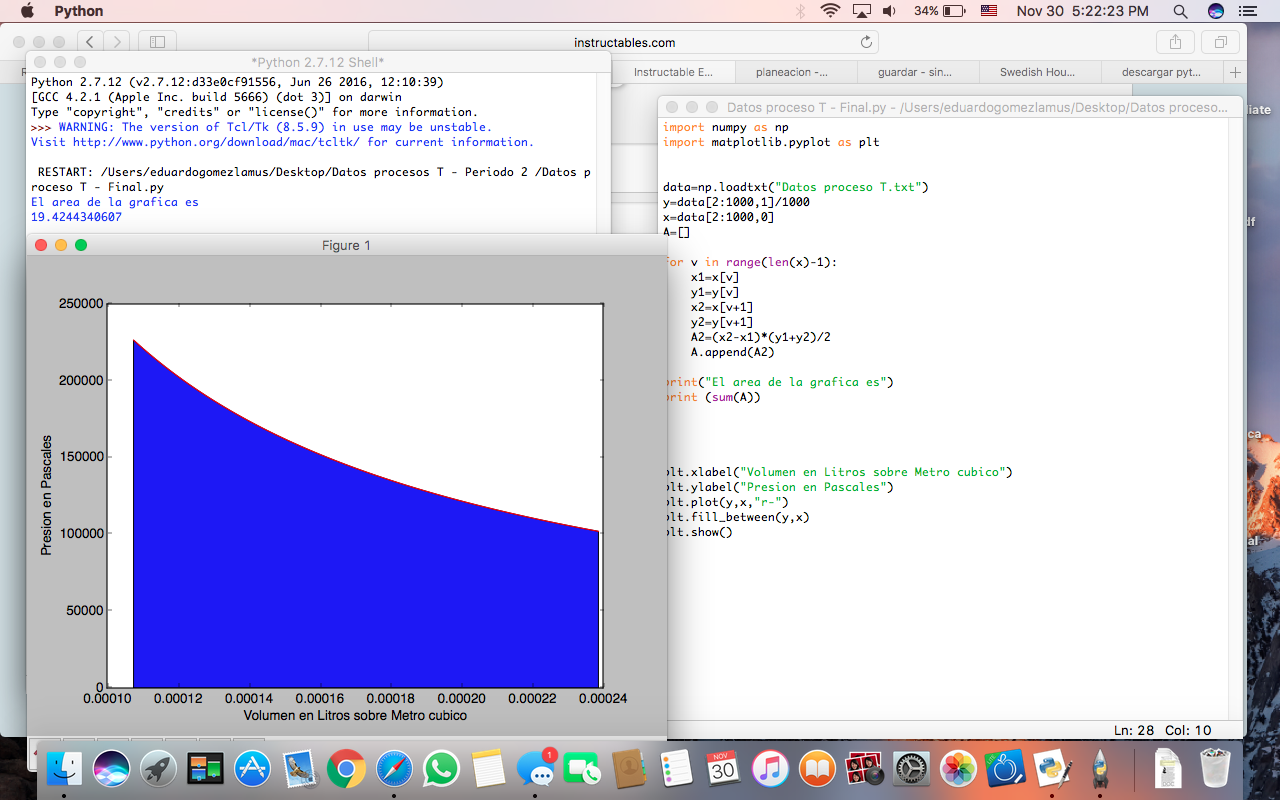
Task: Open Calendar showing Nov 30 in Dock
Action: pyautogui.click(x=723, y=768)
